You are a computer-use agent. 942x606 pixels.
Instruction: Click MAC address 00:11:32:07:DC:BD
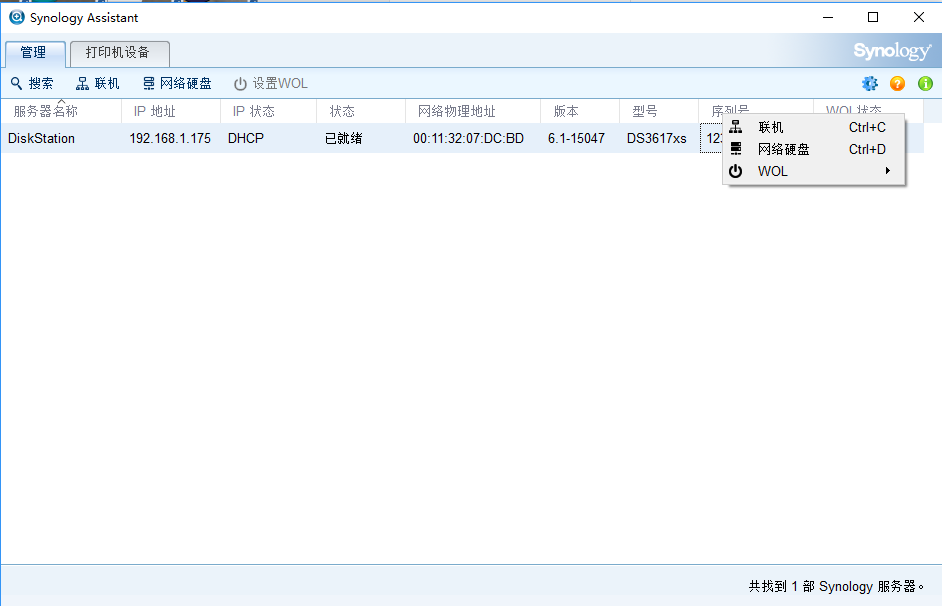click(x=469, y=139)
